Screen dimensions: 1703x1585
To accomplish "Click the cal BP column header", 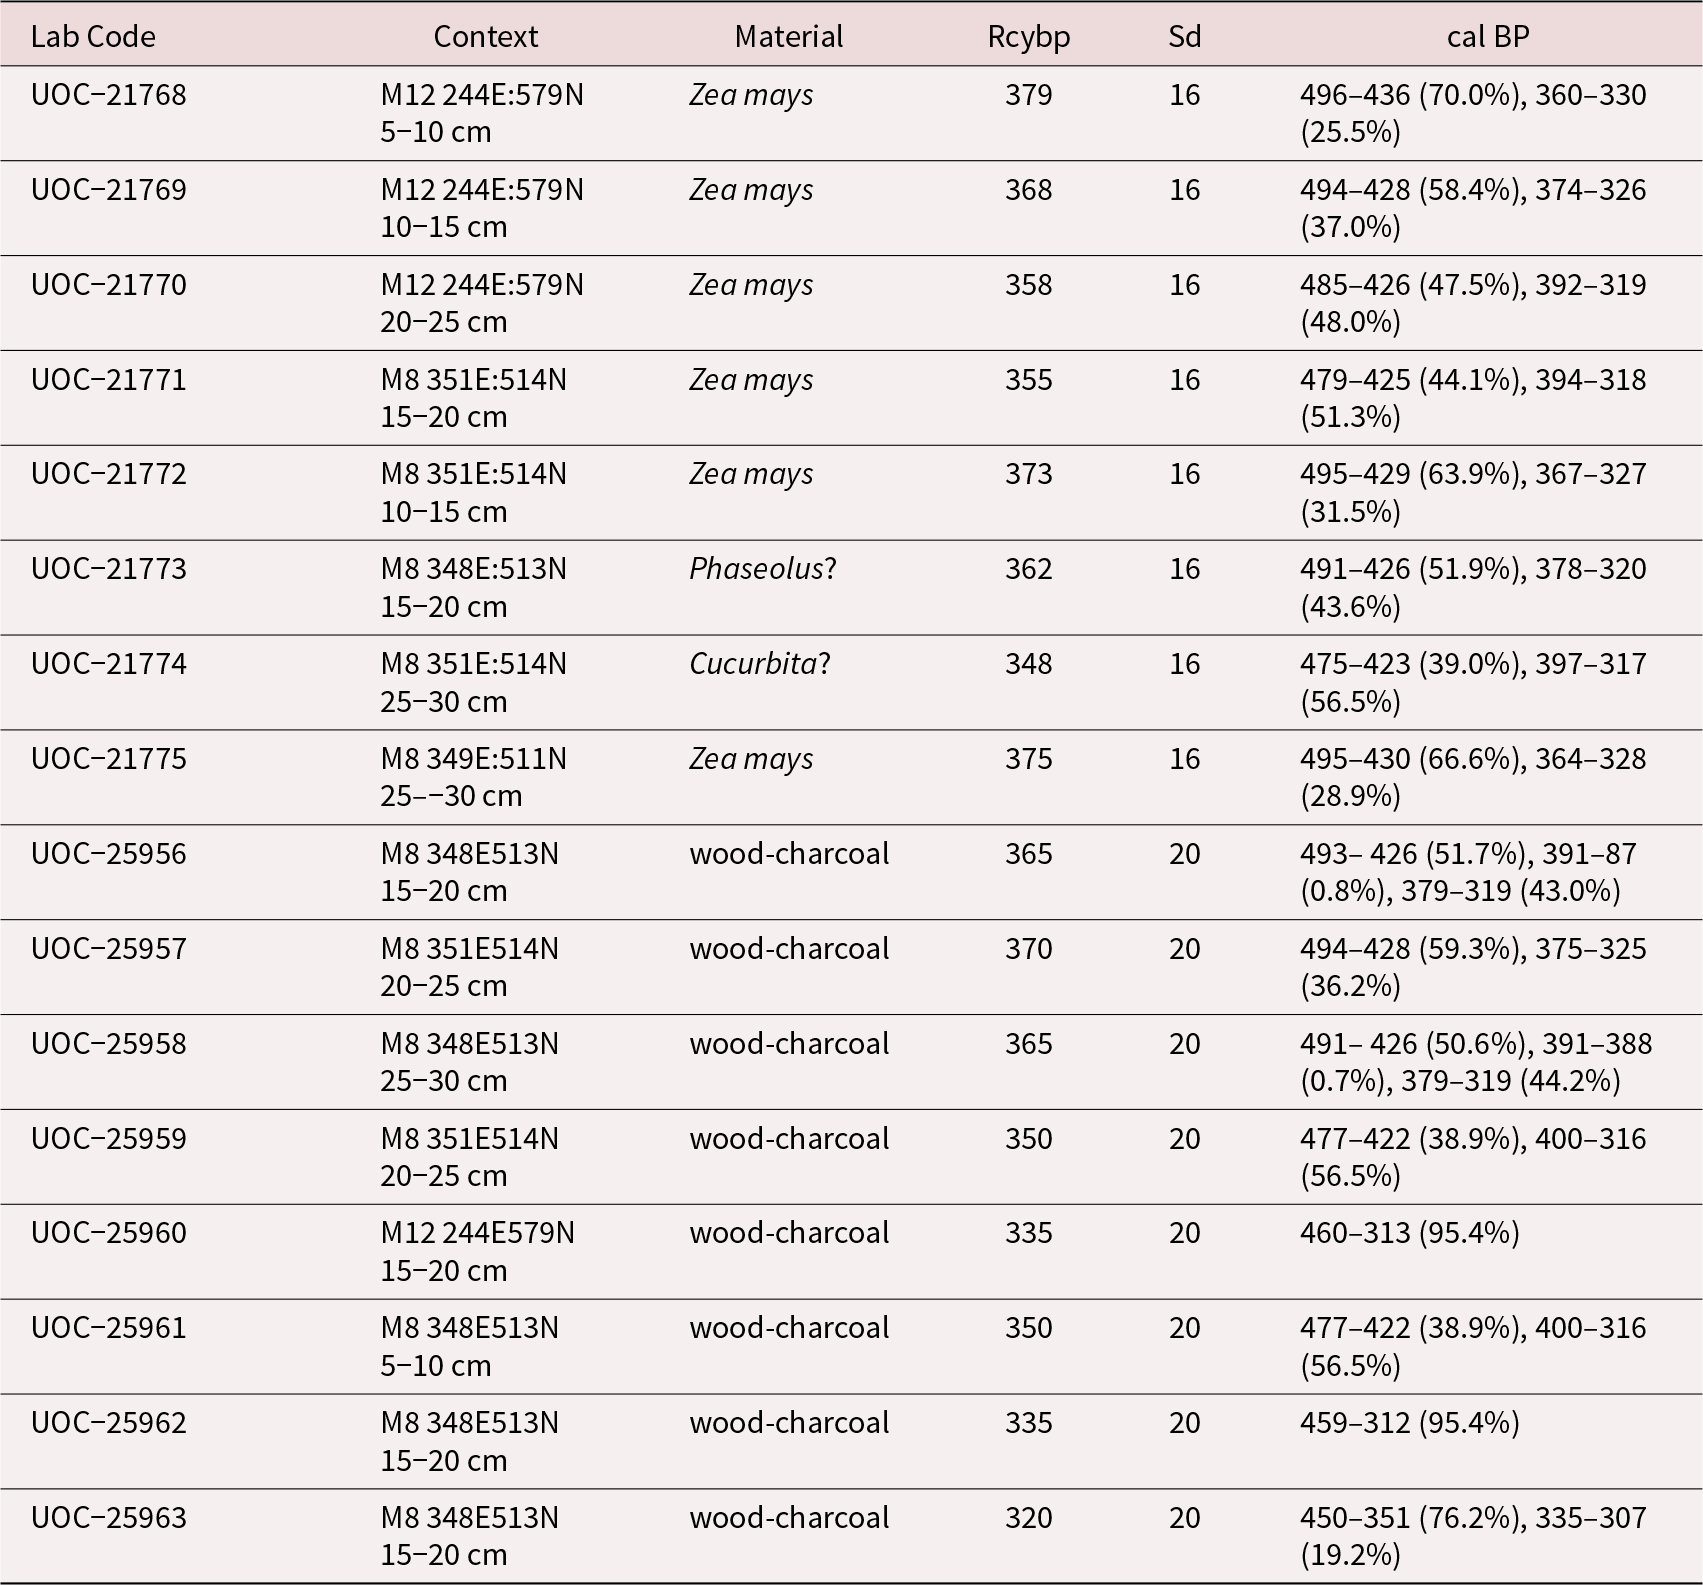I will 1487,37.
